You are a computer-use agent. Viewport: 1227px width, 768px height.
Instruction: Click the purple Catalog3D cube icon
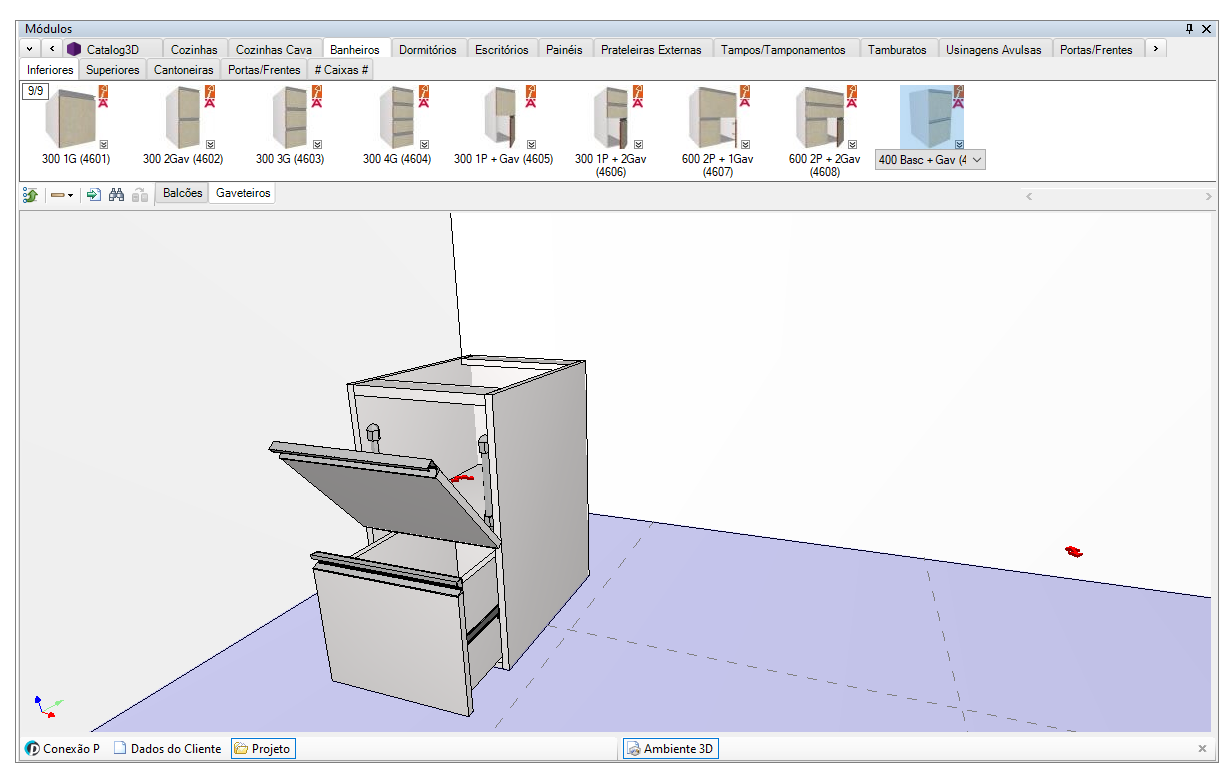tap(74, 49)
